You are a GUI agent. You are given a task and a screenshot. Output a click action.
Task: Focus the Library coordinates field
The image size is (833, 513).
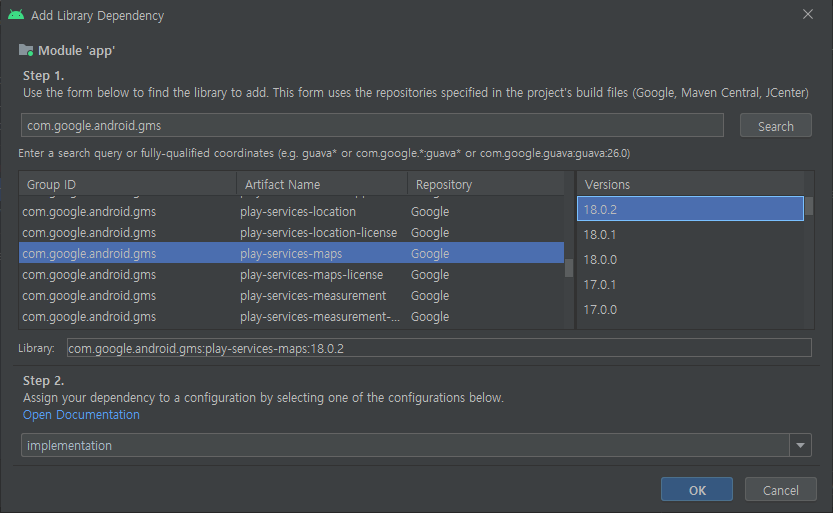pyautogui.click(x=439, y=348)
